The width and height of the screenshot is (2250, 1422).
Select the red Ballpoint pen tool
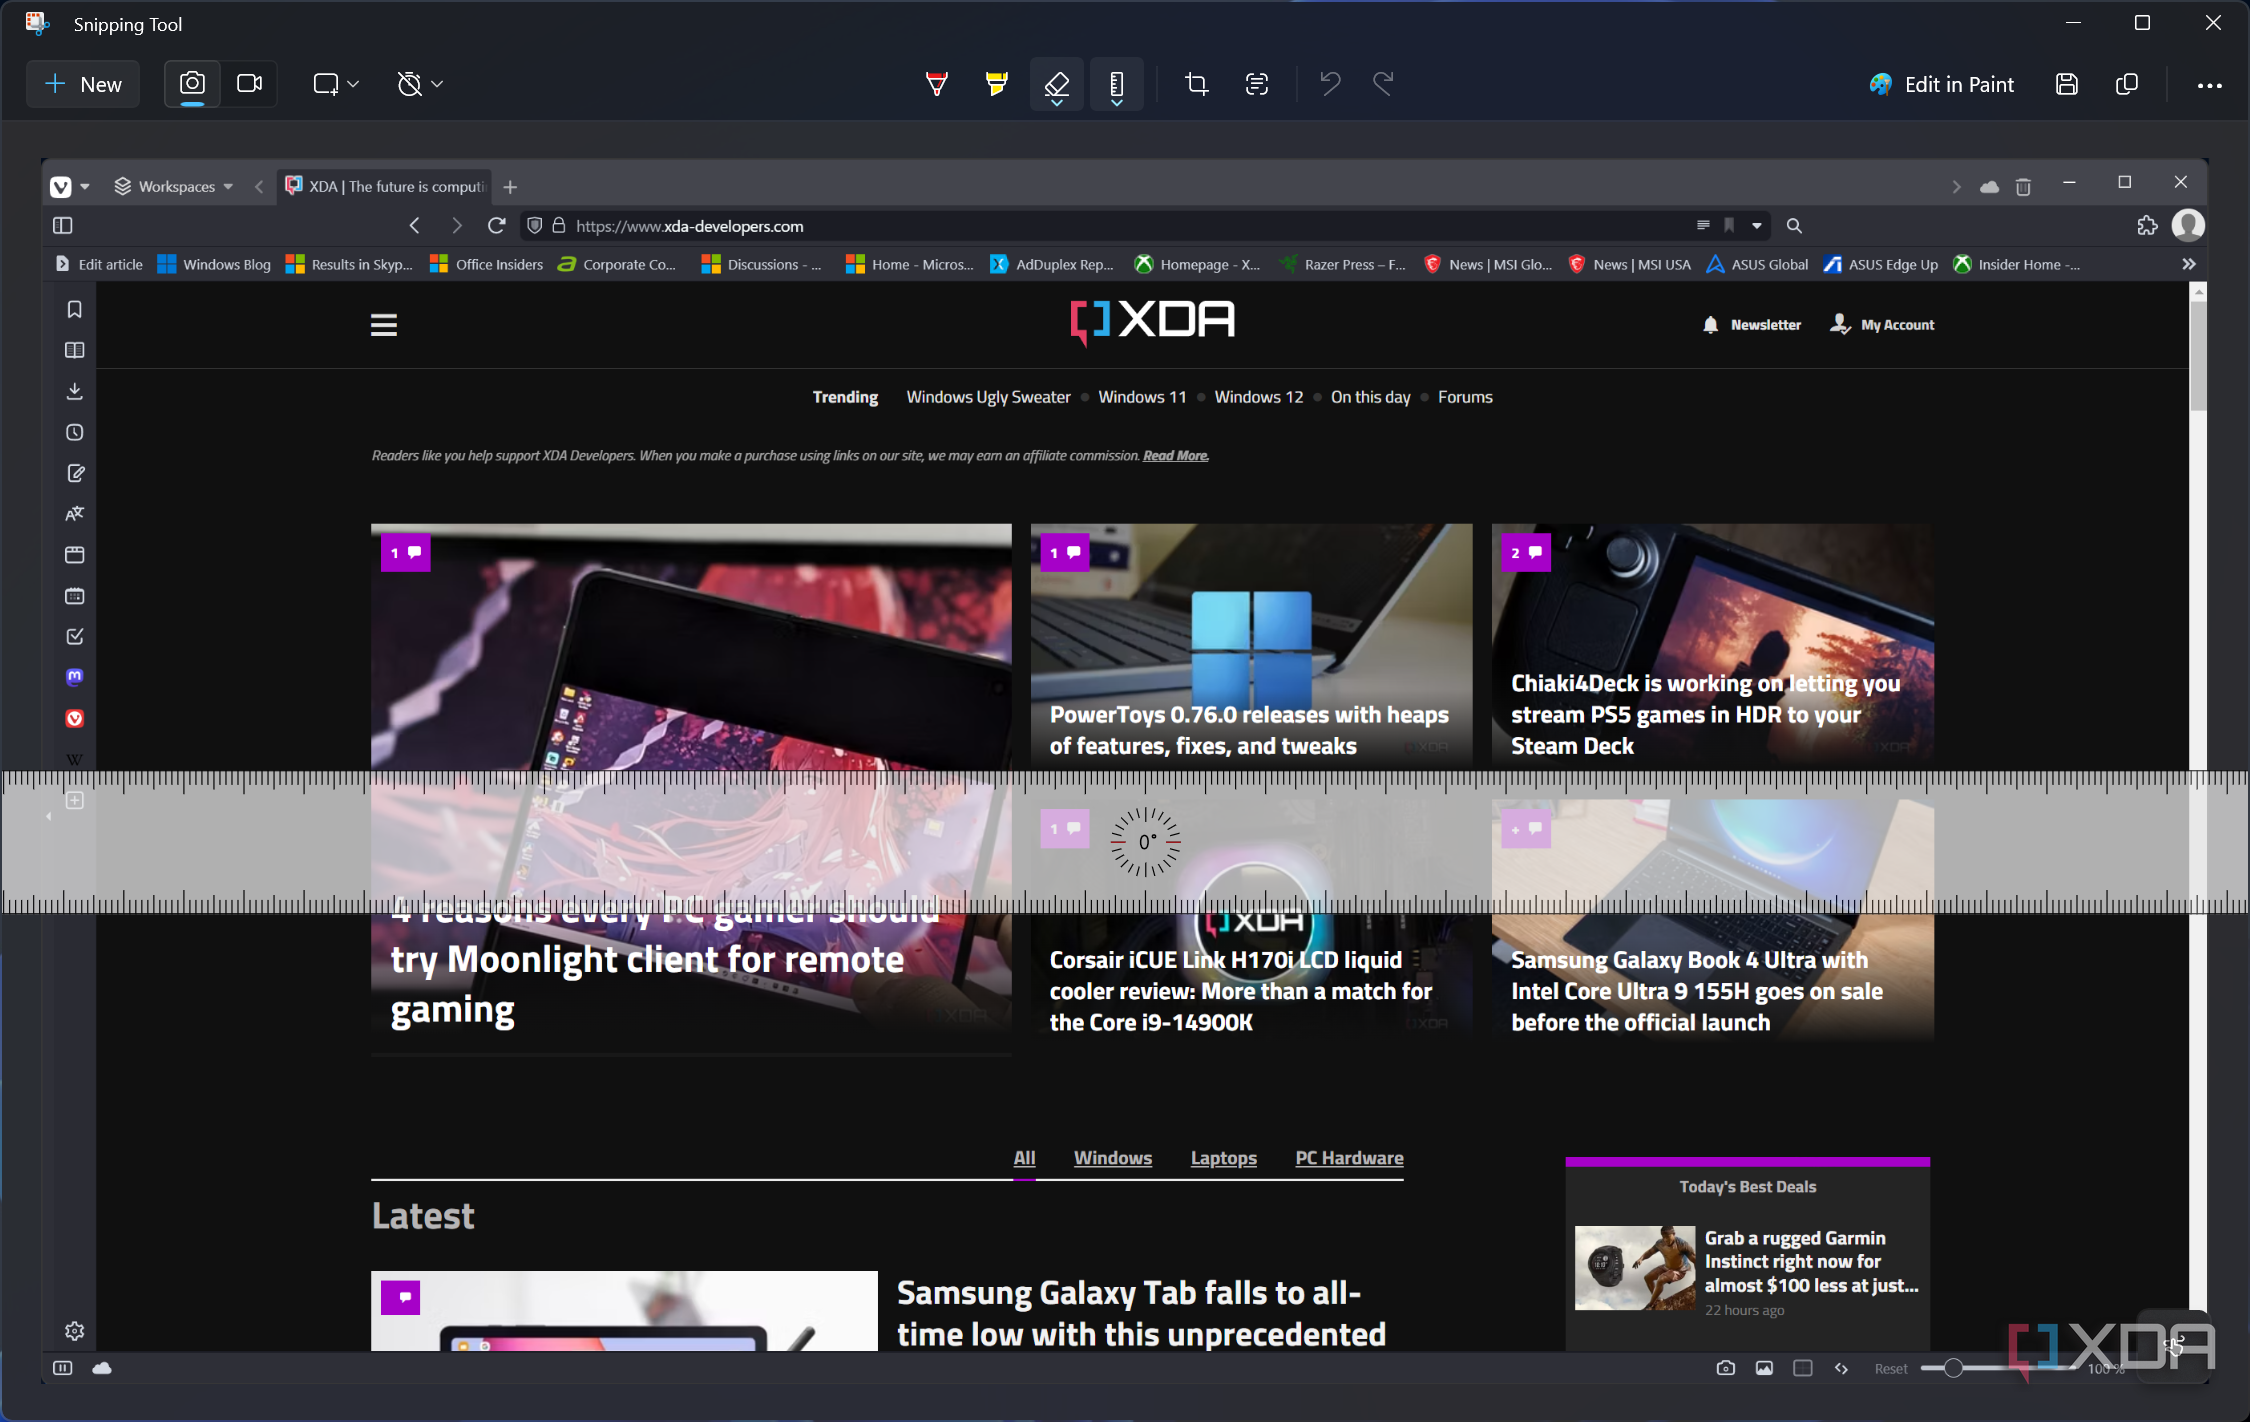(936, 84)
